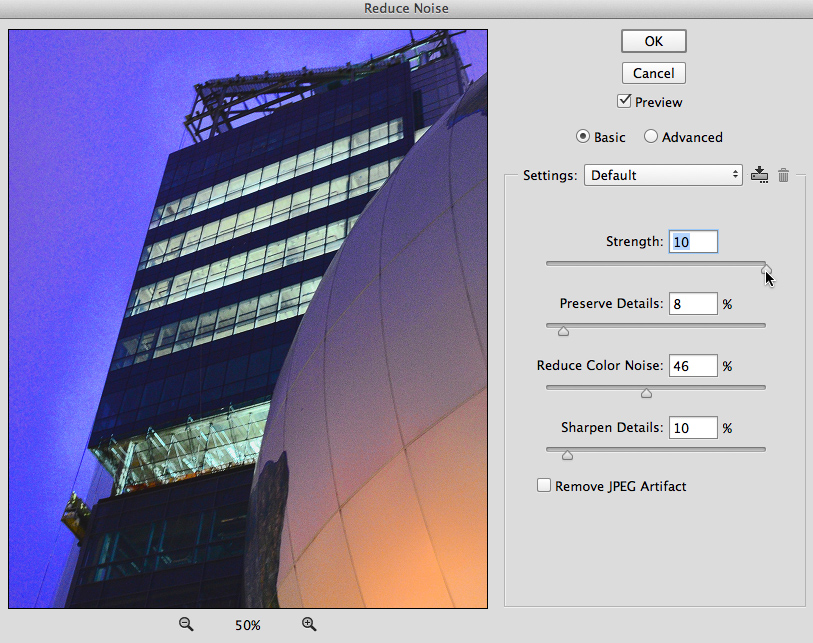Select the Reduce Color Noise percentage field
Screen dimensions: 813x643
pos(693,365)
